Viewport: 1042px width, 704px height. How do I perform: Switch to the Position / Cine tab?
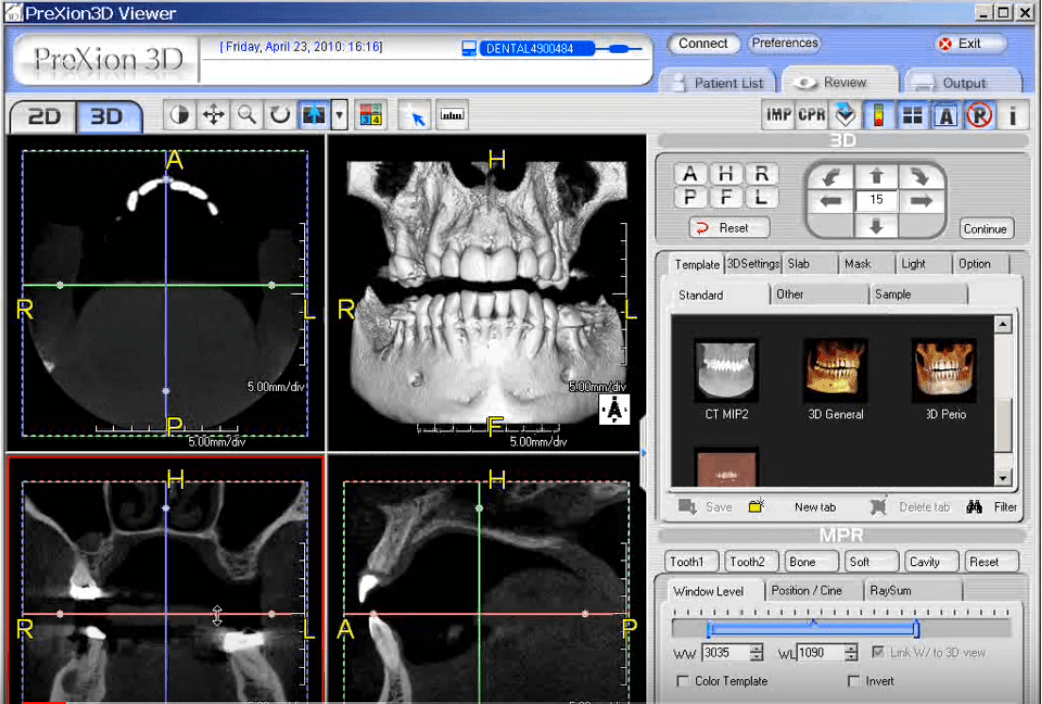pyautogui.click(x=806, y=591)
